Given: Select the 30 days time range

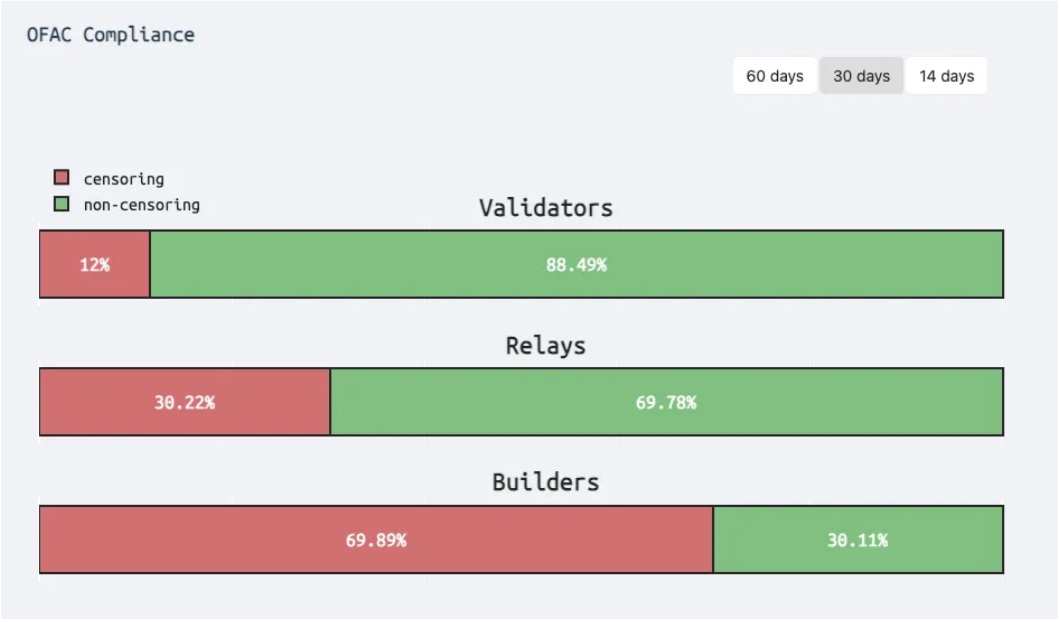Looking at the screenshot, I should tap(861, 76).
